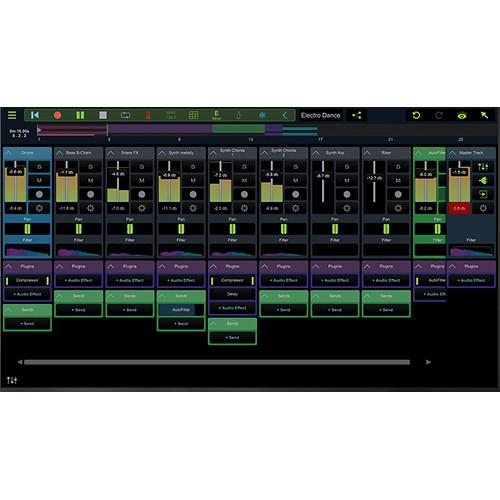The image size is (500, 500).
Task: Add a Send on the Snare FX channel
Action: click(x=130, y=310)
